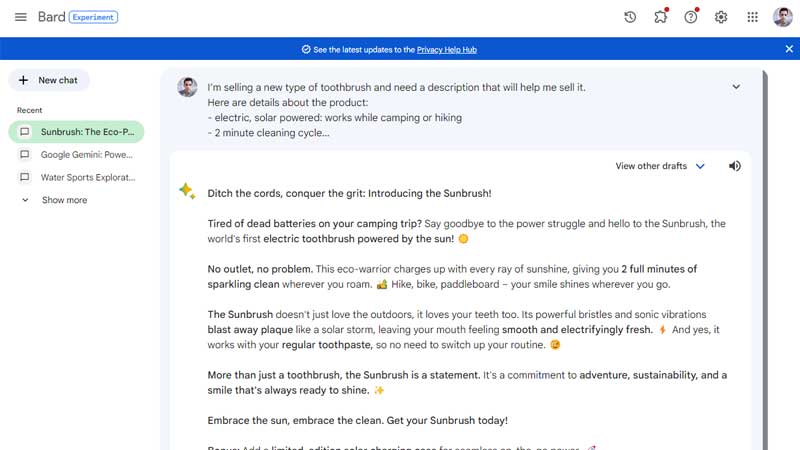Select the Sunbrush: The Eco-P... chat
800x450 pixels.
pyautogui.click(x=77, y=132)
